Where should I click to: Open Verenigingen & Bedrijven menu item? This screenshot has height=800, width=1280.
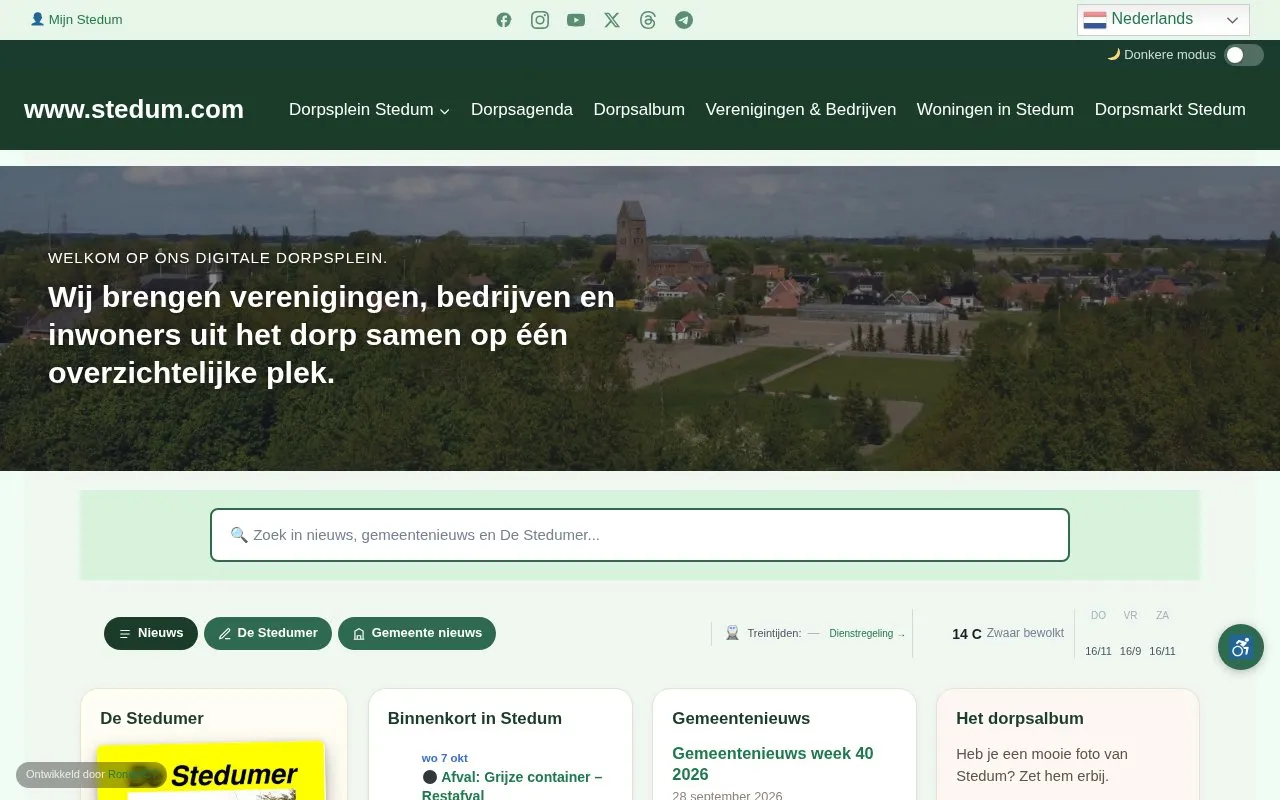point(801,109)
